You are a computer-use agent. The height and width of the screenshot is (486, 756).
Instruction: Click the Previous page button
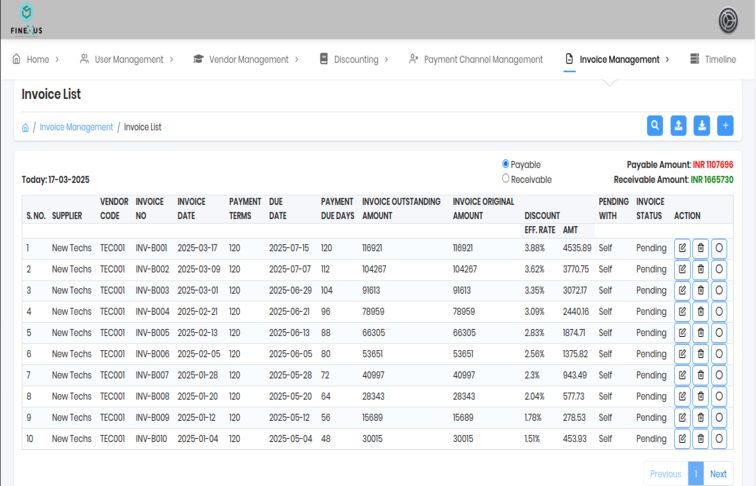[x=665, y=474]
